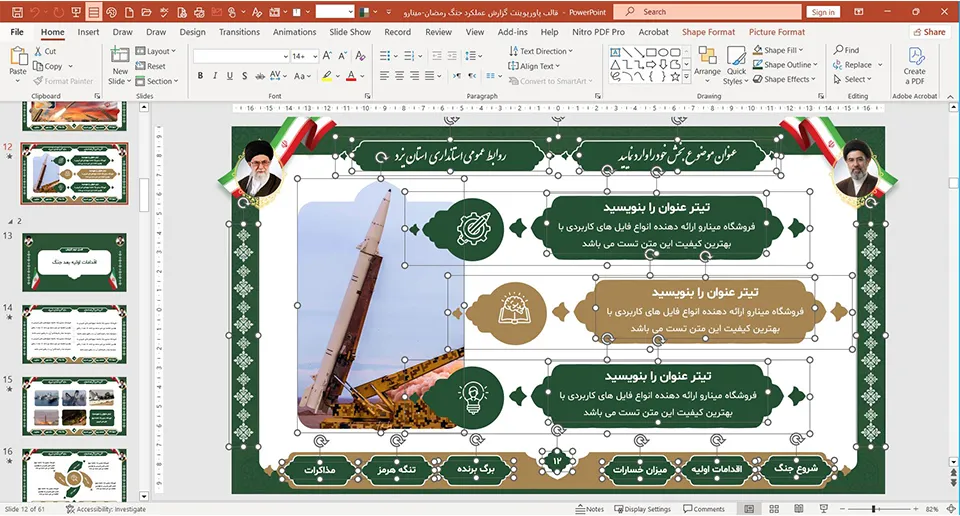Fit slide to current window
Screen dimensions: 960x516
951,509
